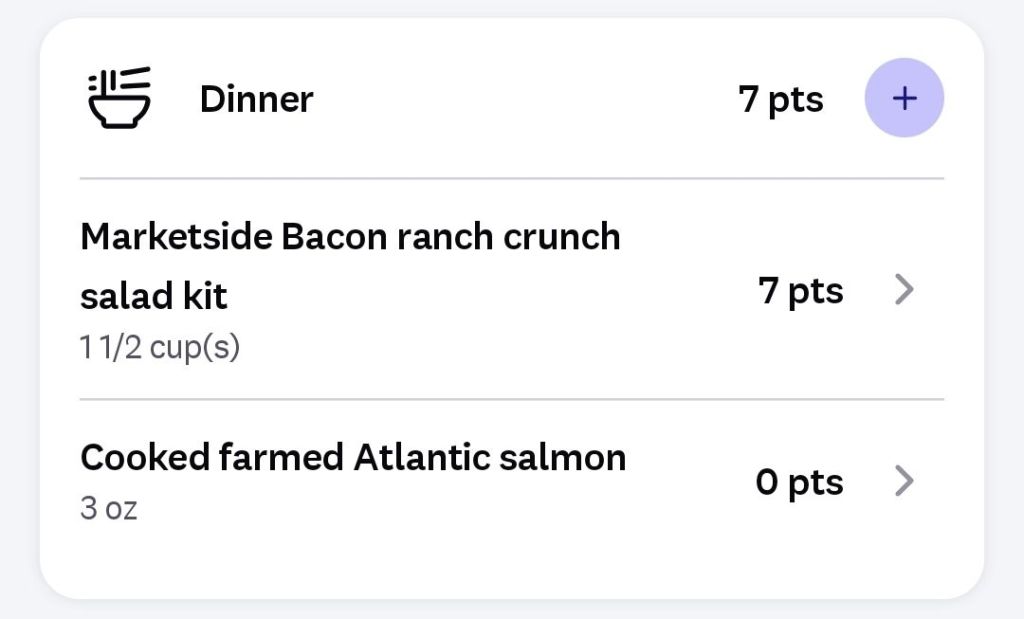
Task: Tap the Dinner total 7 pts
Action: click(x=781, y=99)
